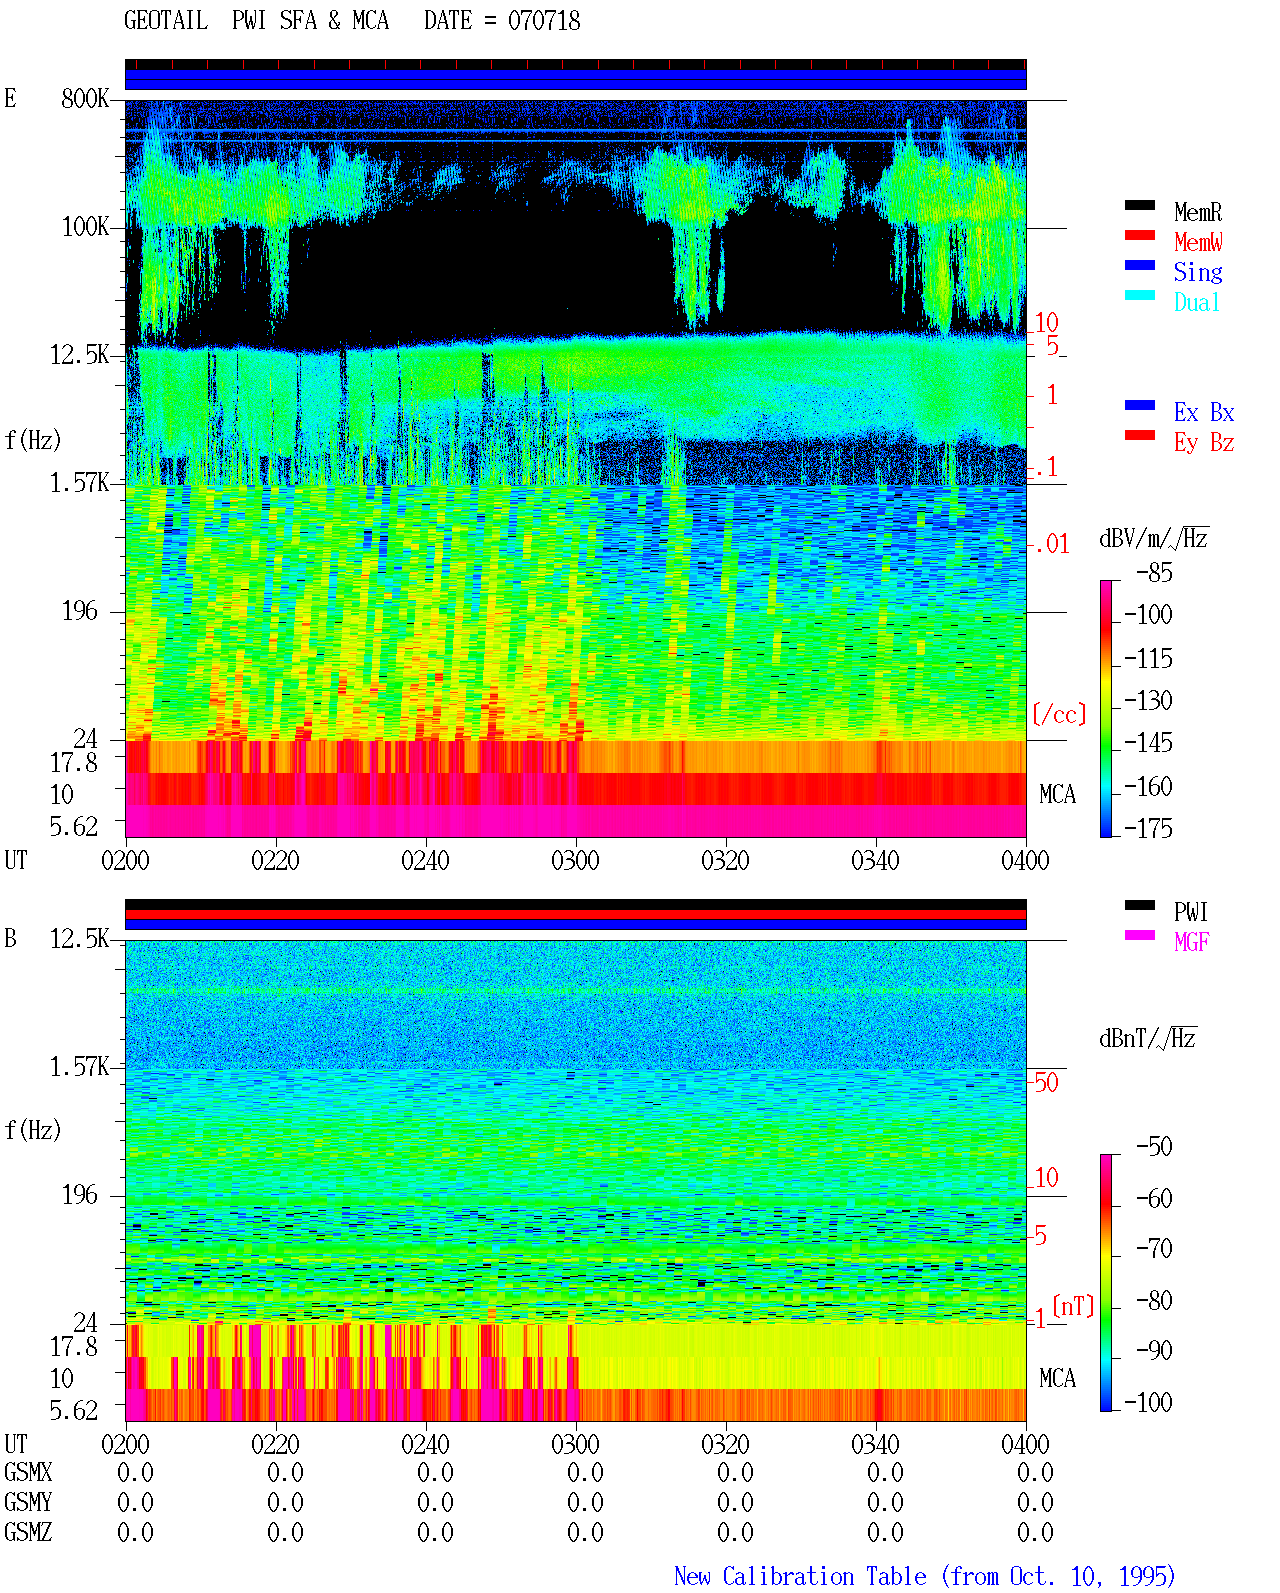The image size is (1280, 1593).
Task: Click the GSMX row label
Action: pos(28,1473)
